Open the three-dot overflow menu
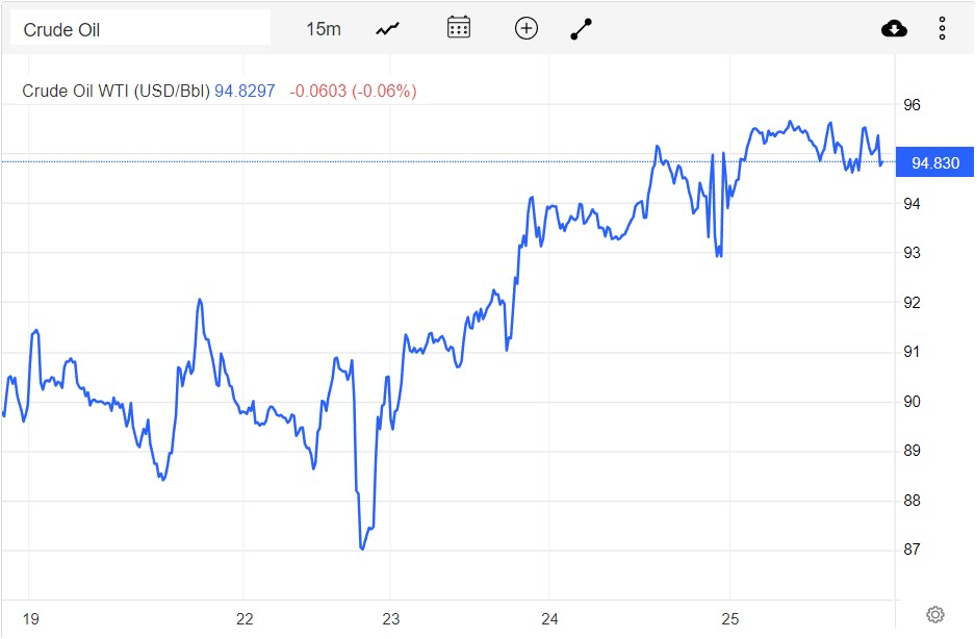Image resolution: width=977 pixels, height=639 pixels. pos(941,27)
